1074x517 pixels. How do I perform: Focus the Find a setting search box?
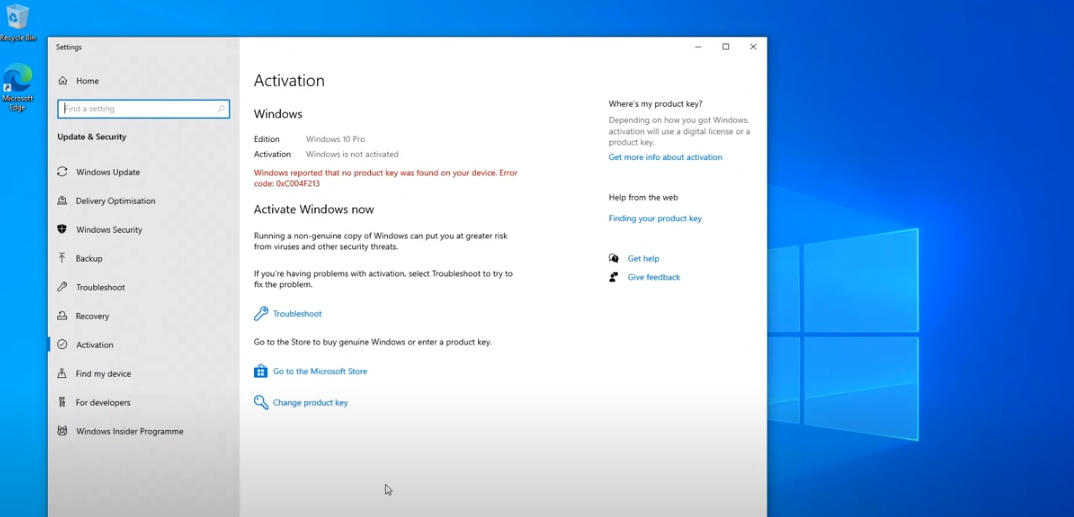click(x=144, y=109)
